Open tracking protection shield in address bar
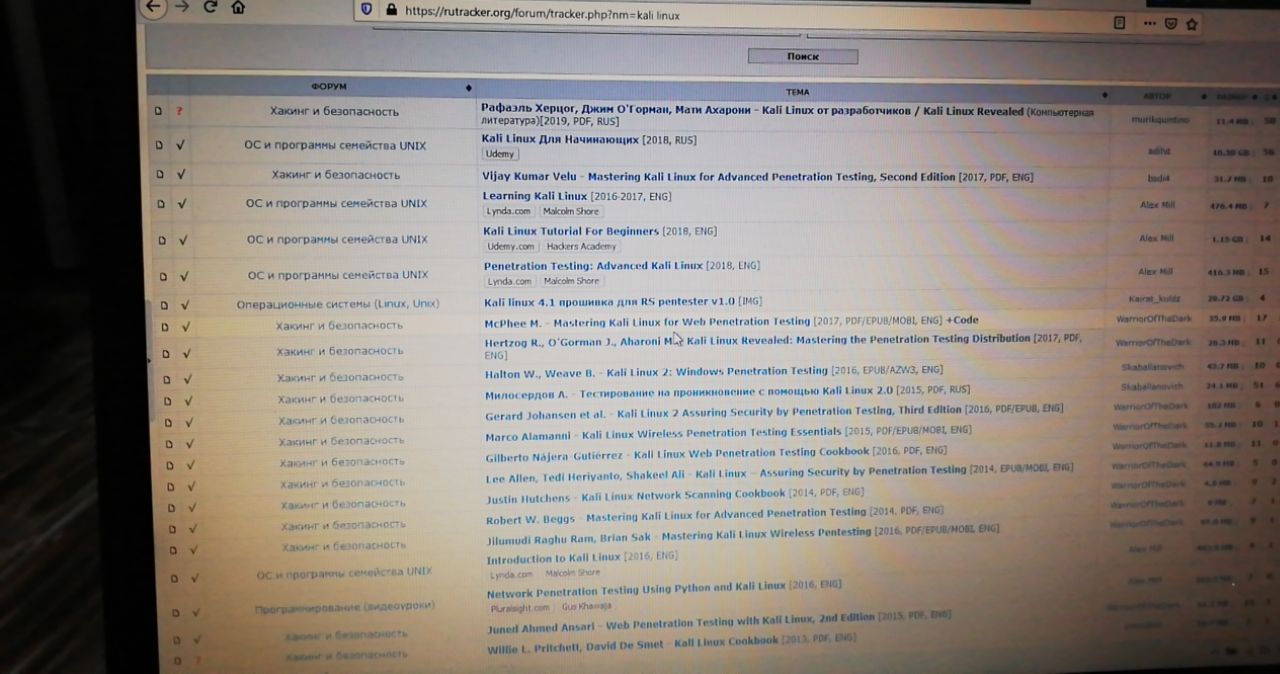The height and width of the screenshot is (674, 1280). coord(366,9)
